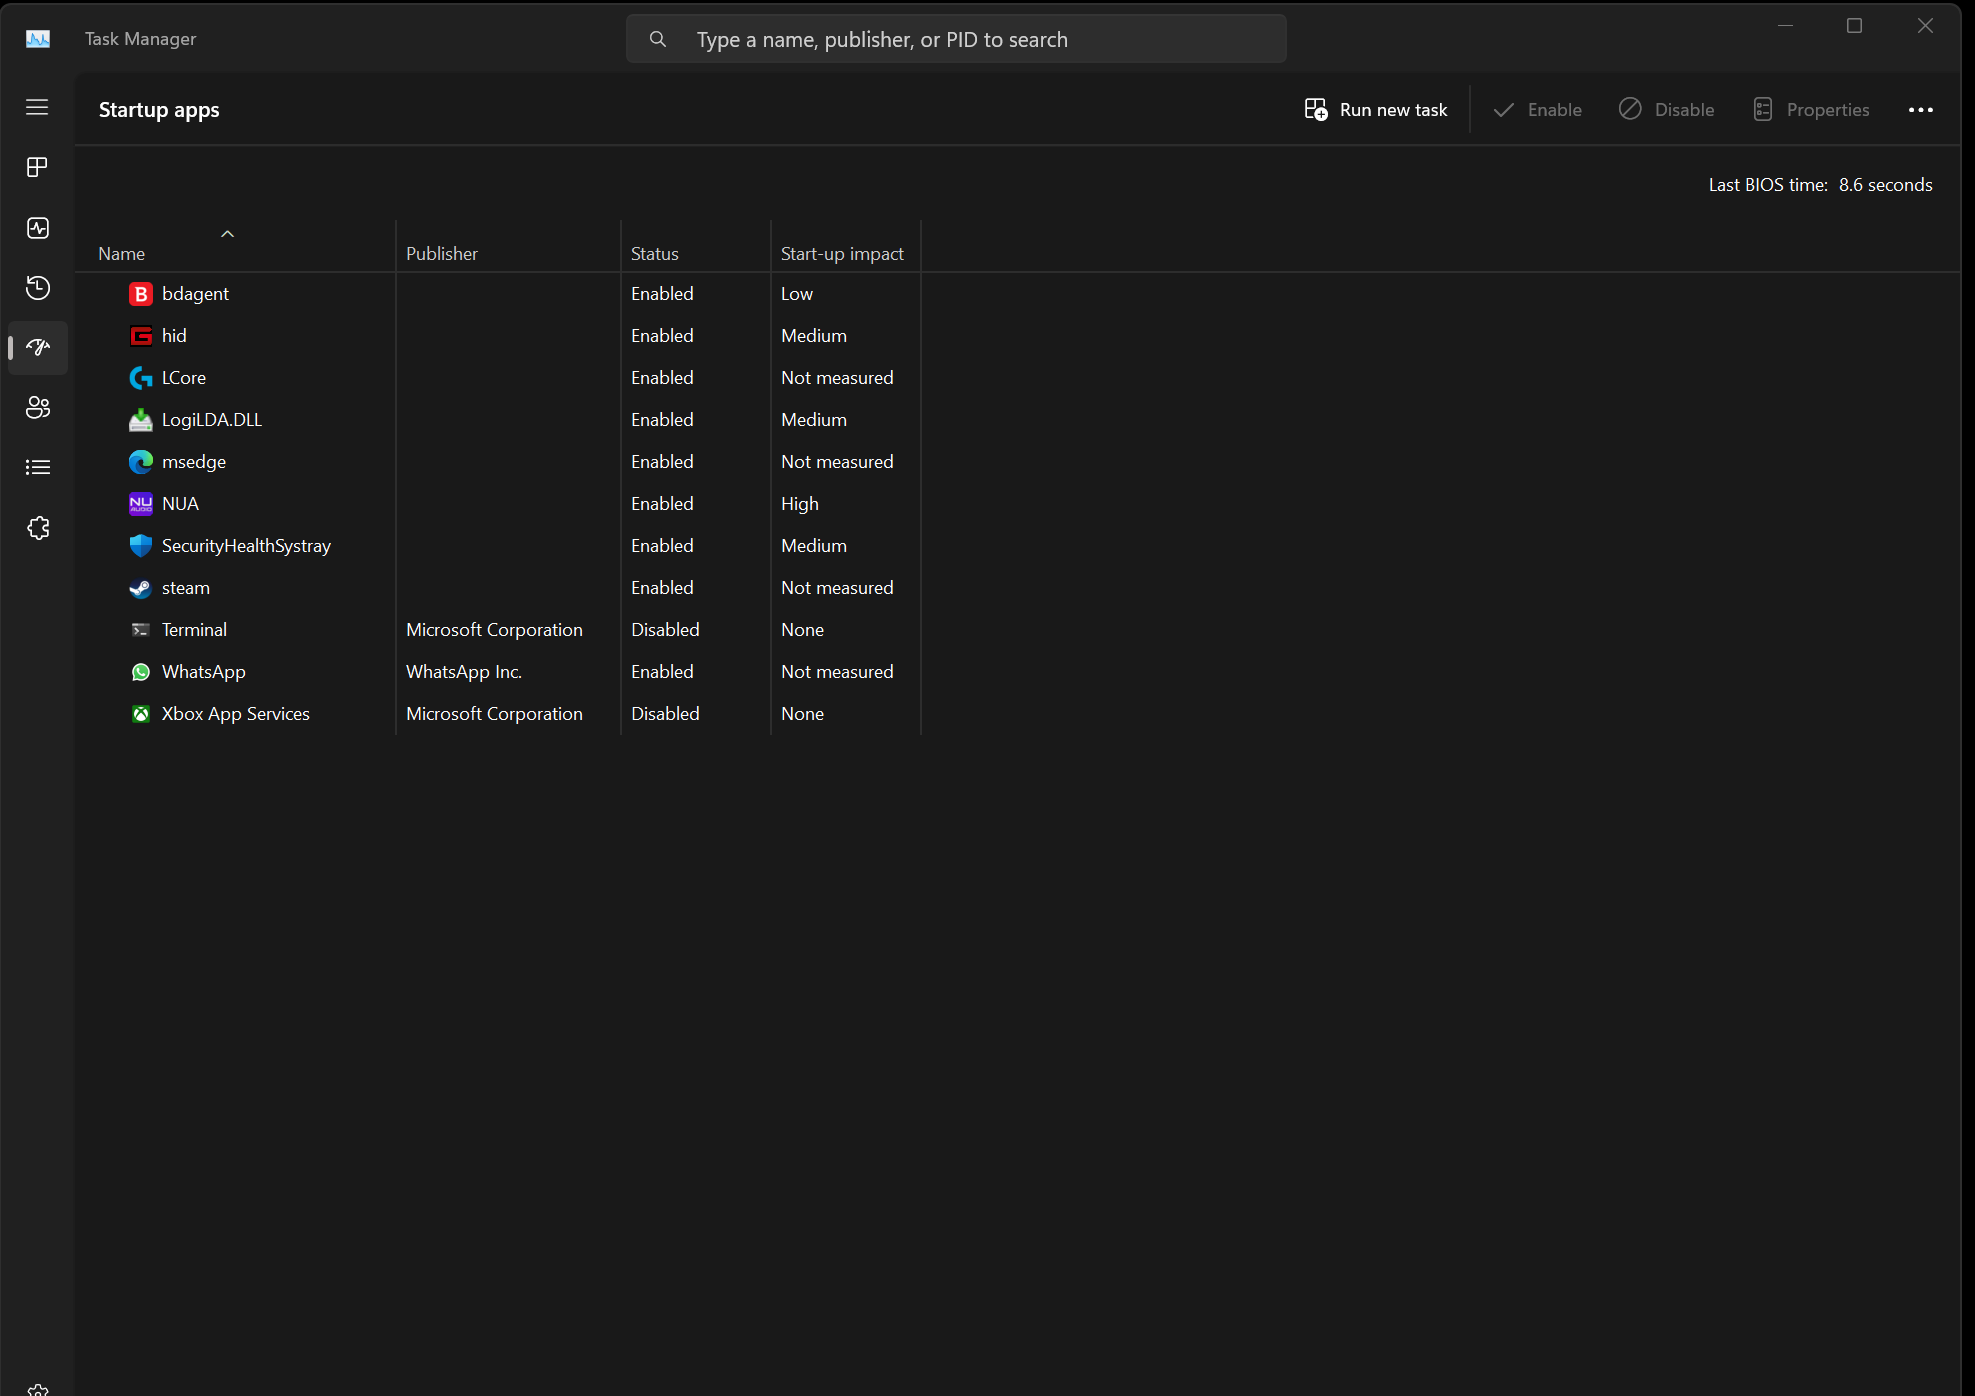Open the Services puzzle icon
The width and height of the screenshot is (1975, 1396).
coord(37,528)
